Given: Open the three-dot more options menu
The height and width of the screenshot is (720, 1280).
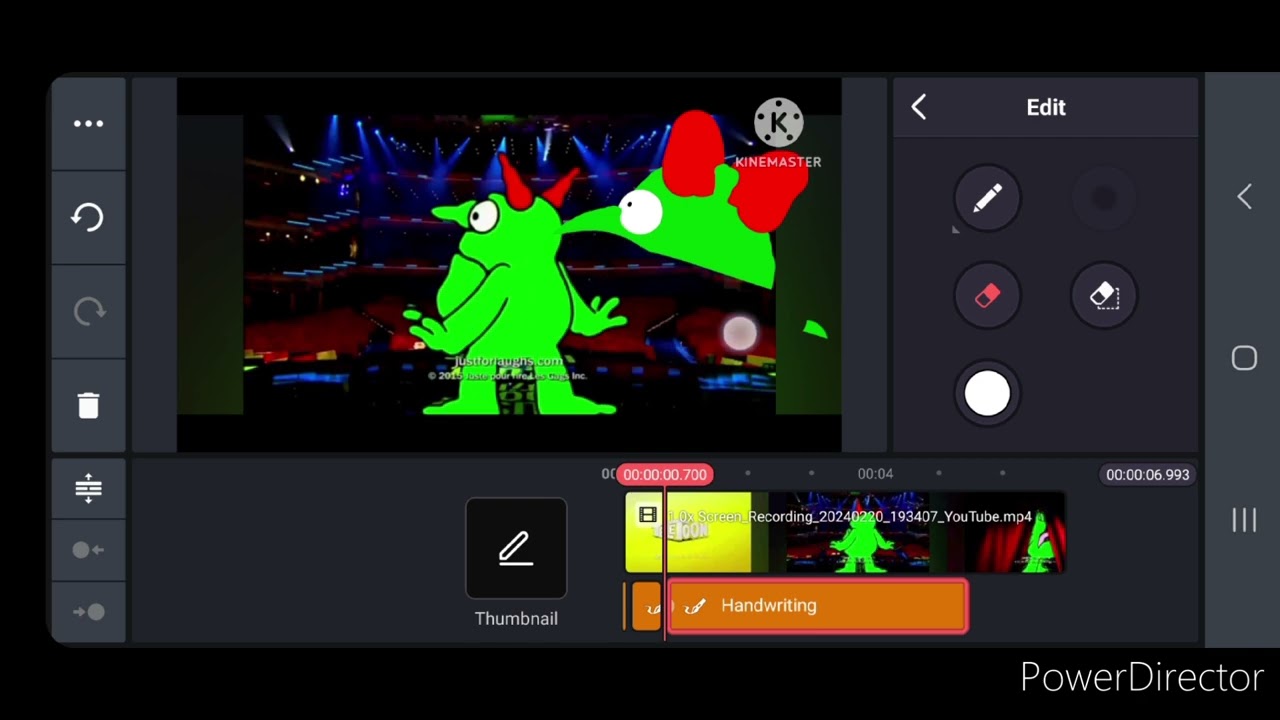Looking at the screenshot, I should [x=88, y=124].
